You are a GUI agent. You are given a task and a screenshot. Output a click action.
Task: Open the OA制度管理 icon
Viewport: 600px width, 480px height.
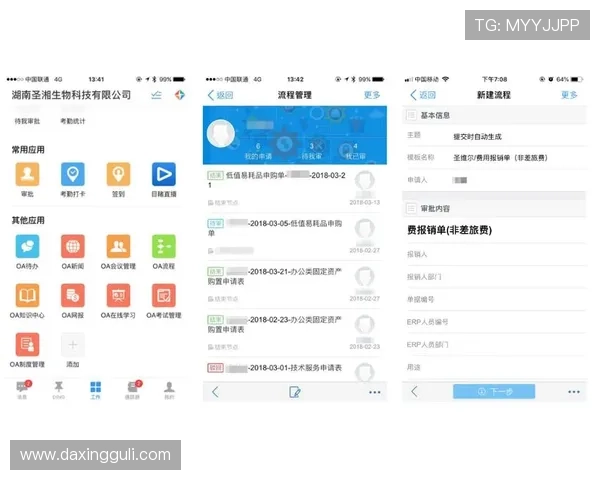click(x=27, y=344)
